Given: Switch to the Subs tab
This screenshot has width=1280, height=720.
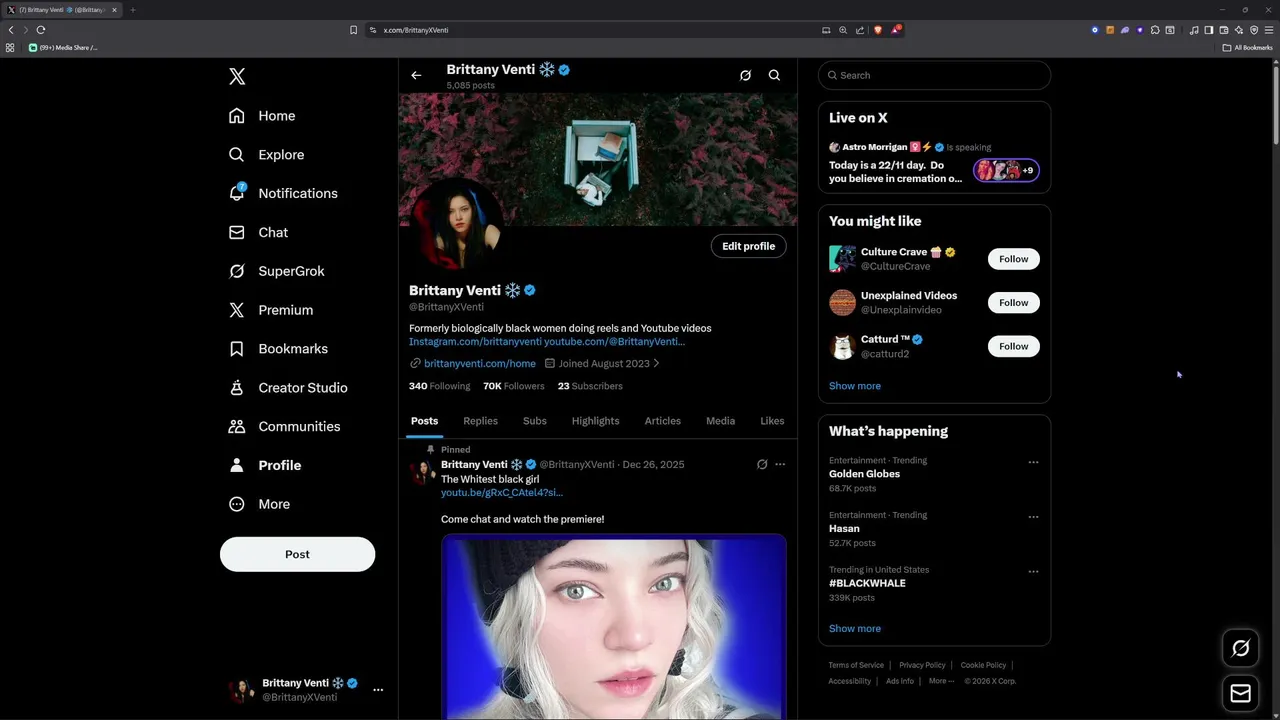Looking at the screenshot, I should pos(535,421).
